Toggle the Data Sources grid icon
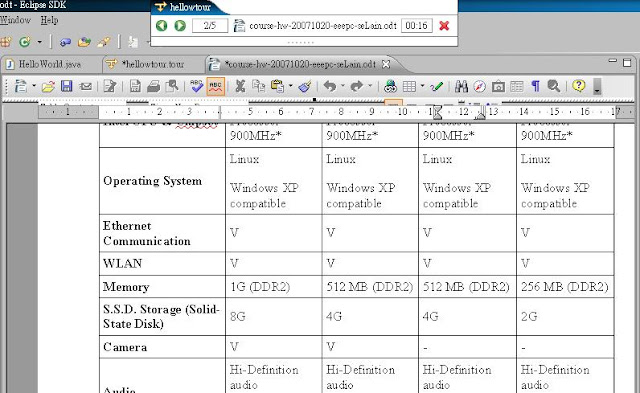 pyautogui.click(x=517, y=86)
